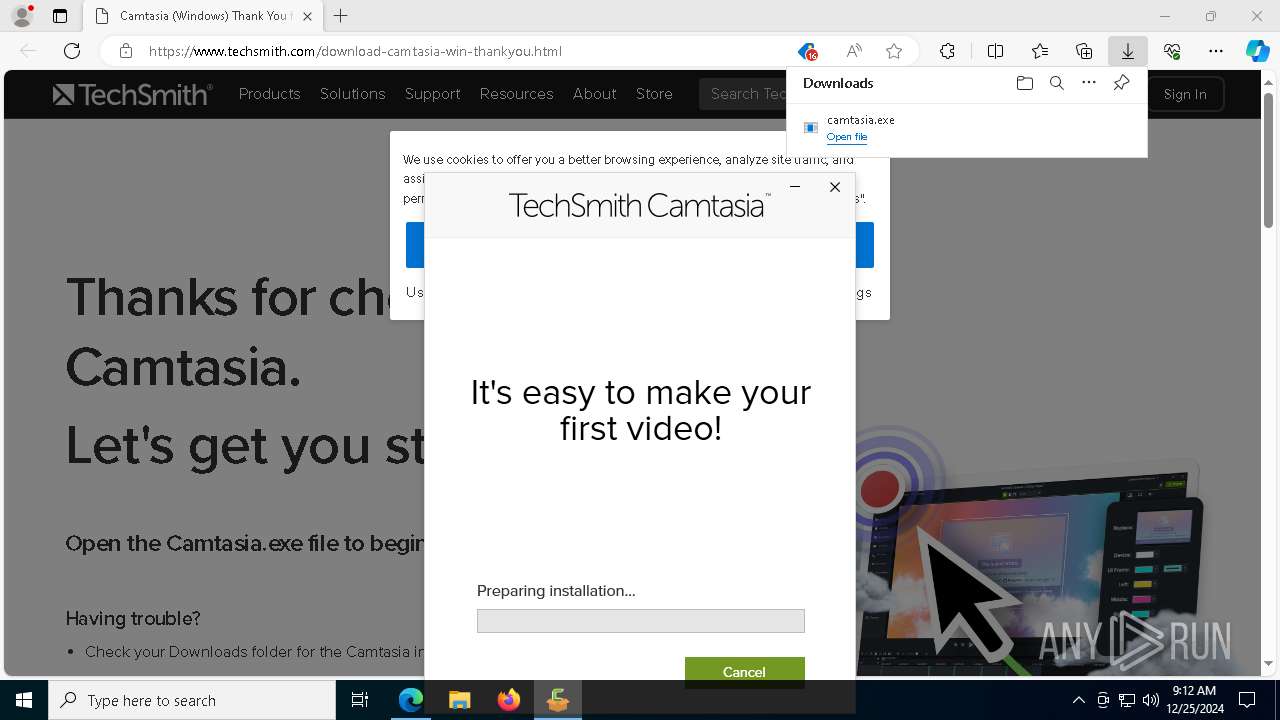Open Browser essentials icon
This screenshot has height=720, width=1280.
pyautogui.click(x=1172, y=51)
